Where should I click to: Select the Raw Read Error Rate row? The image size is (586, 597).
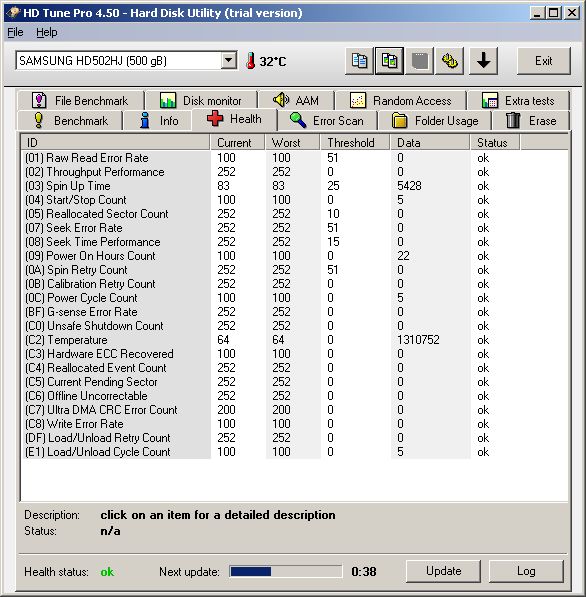pyautogui.click(x=294, y=158)
